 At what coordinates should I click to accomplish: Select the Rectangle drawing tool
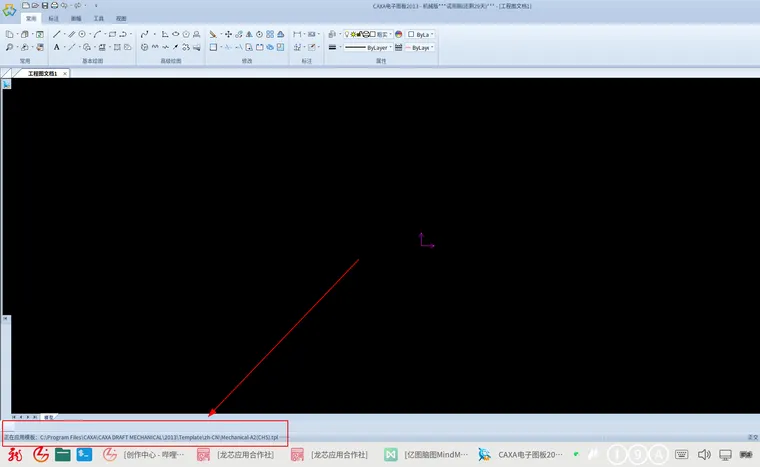pos(112,34)
